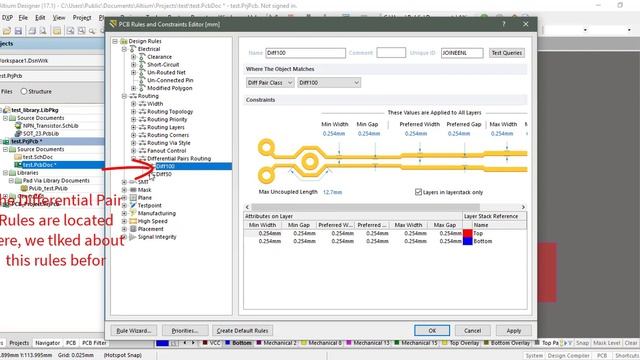Toggle Layers in layerstack only checkbox
Screen dimensions: 640x360
tap(418, 192)
